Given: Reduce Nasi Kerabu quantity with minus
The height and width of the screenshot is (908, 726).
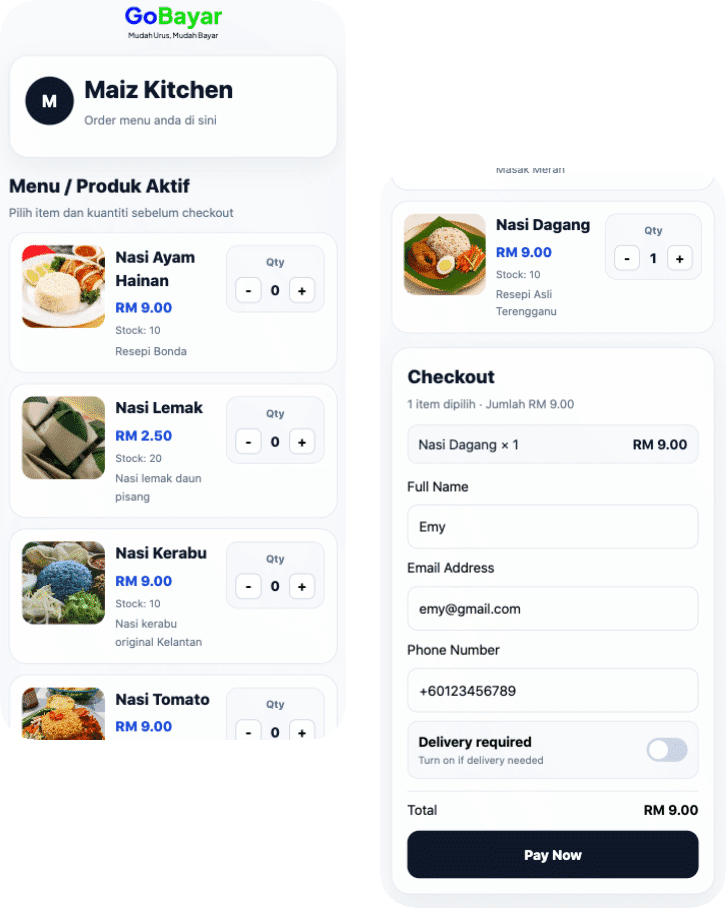Looking at the screenshot, I should [248, 587].
